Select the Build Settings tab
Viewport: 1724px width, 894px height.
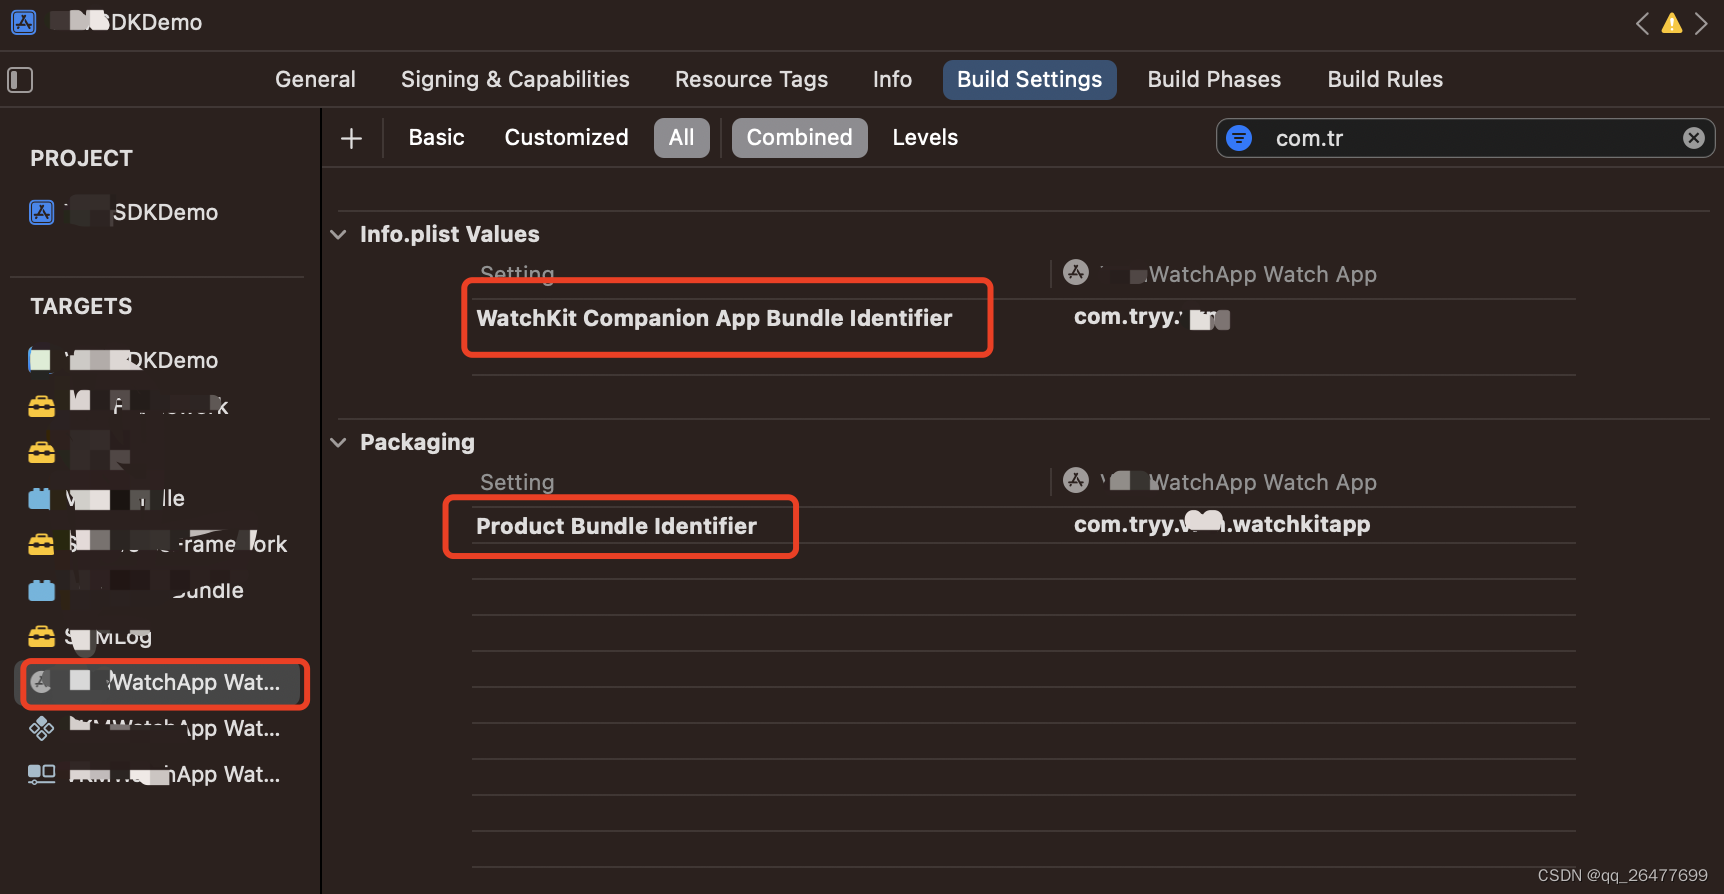pos(1029,79)
